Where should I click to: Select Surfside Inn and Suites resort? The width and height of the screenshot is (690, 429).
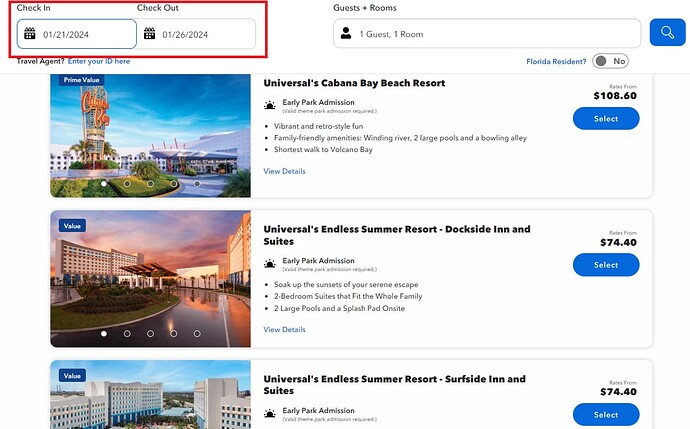click(x=606, y=414)
